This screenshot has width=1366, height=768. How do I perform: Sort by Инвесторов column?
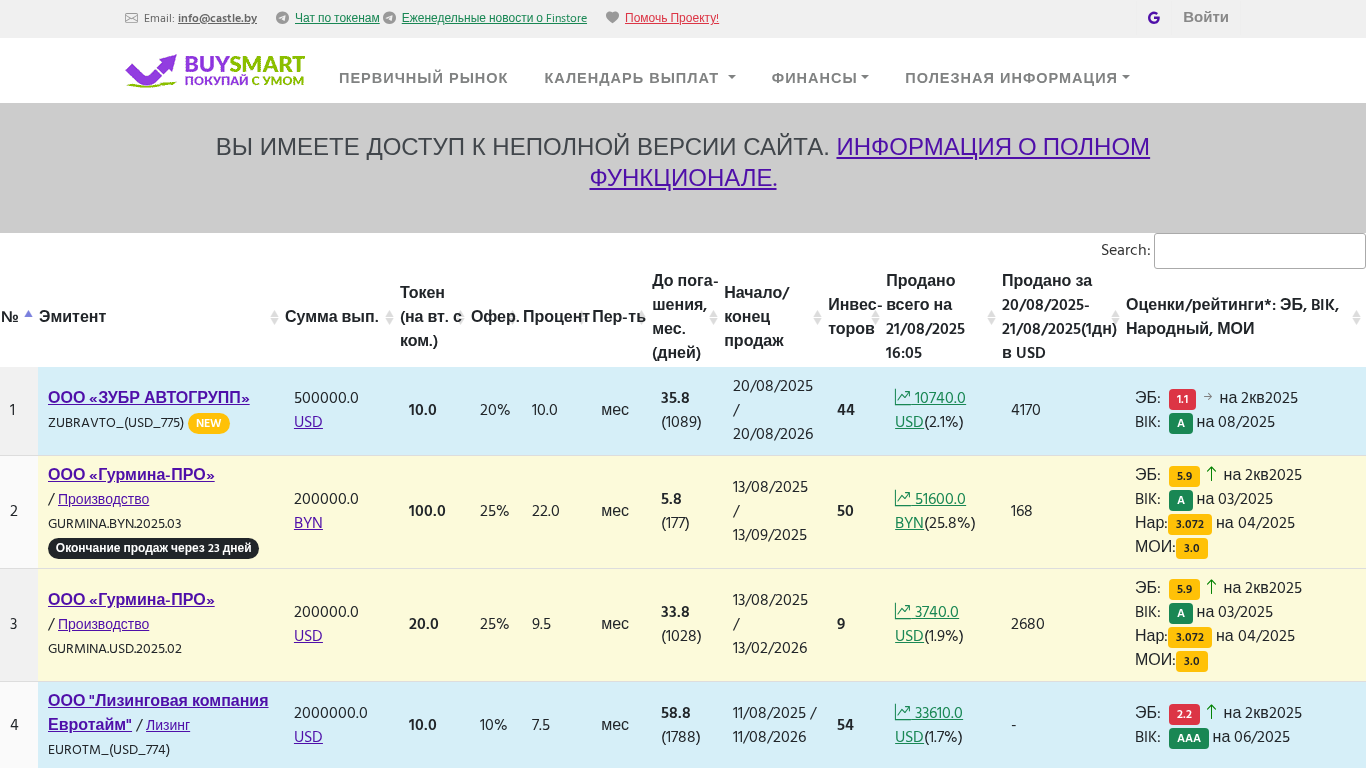click(x=855, y=317)
